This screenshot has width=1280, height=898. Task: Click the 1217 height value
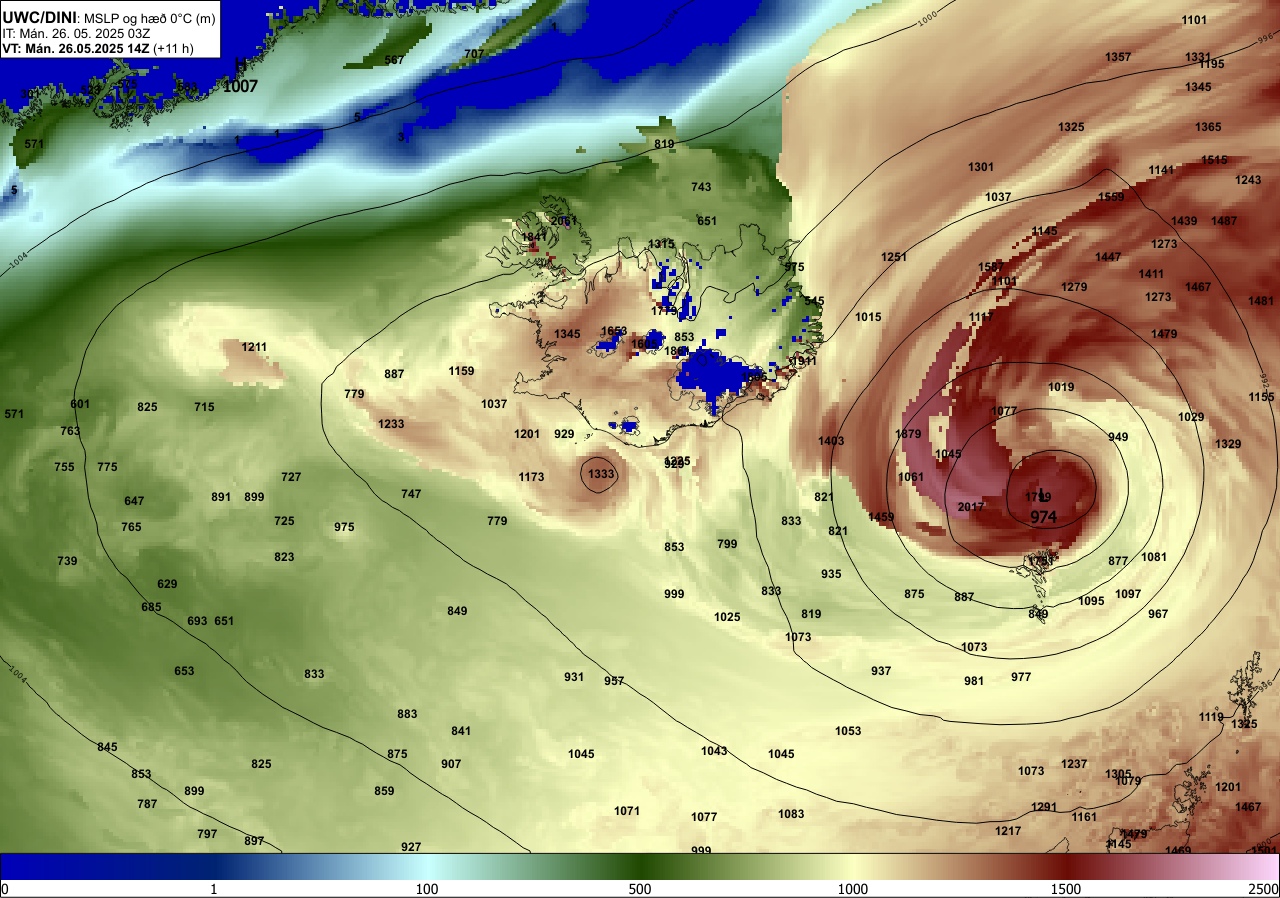1008,831
